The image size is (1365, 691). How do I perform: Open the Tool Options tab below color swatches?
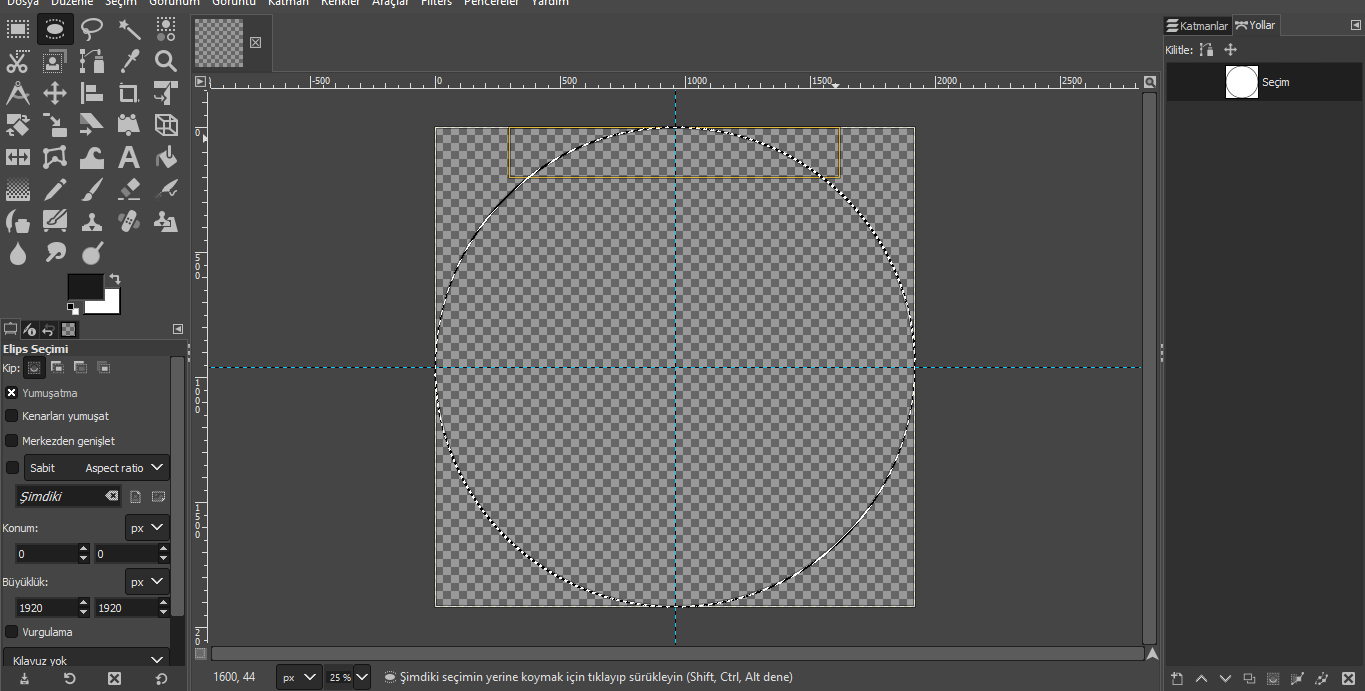[x=11, y=329]
